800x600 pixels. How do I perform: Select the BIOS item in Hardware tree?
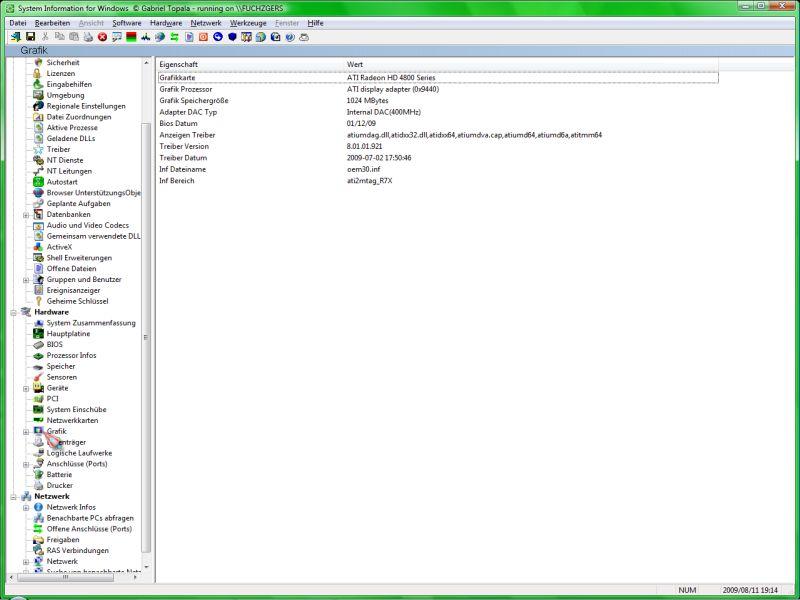pos(54,344)
